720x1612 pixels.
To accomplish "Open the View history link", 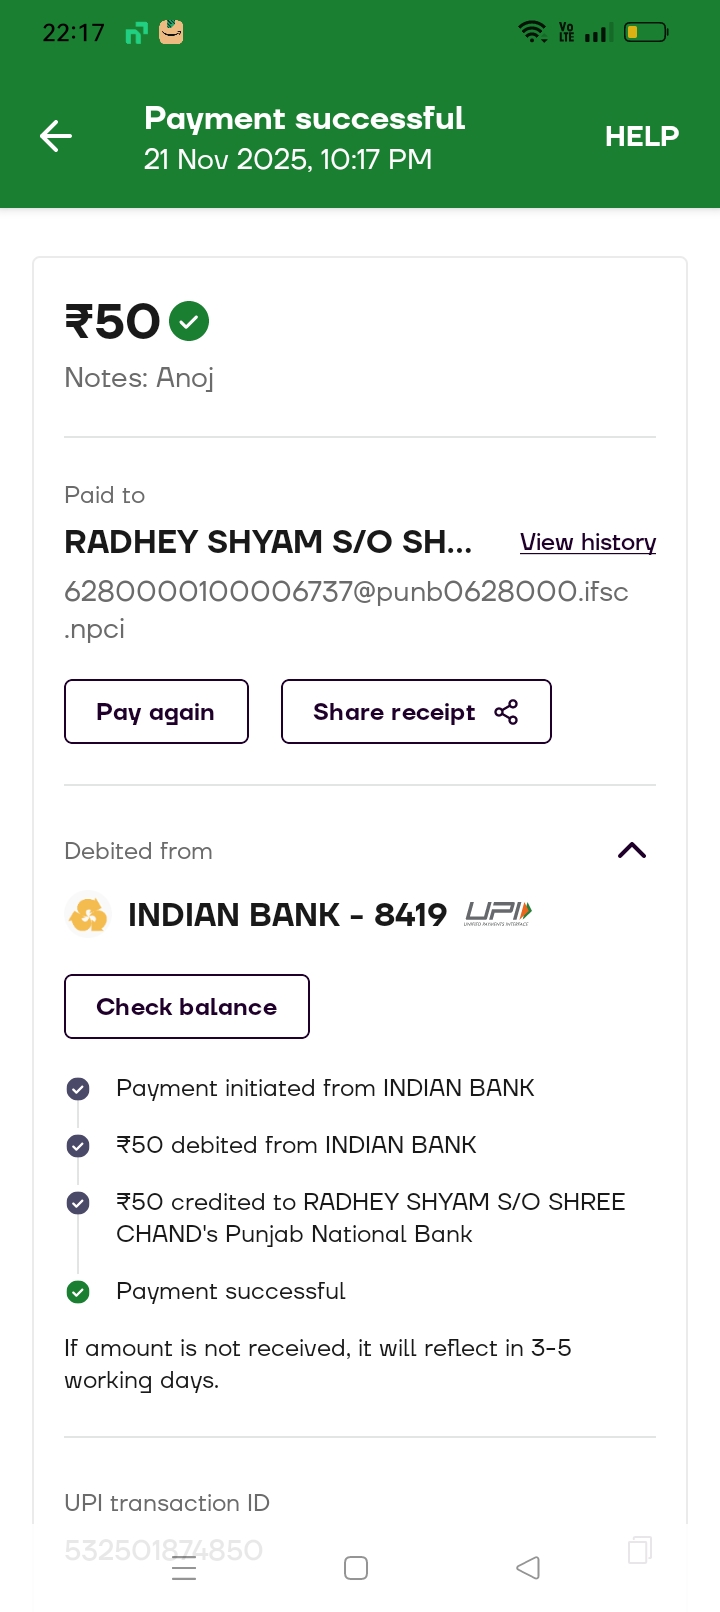I will (x=588, y=542).
